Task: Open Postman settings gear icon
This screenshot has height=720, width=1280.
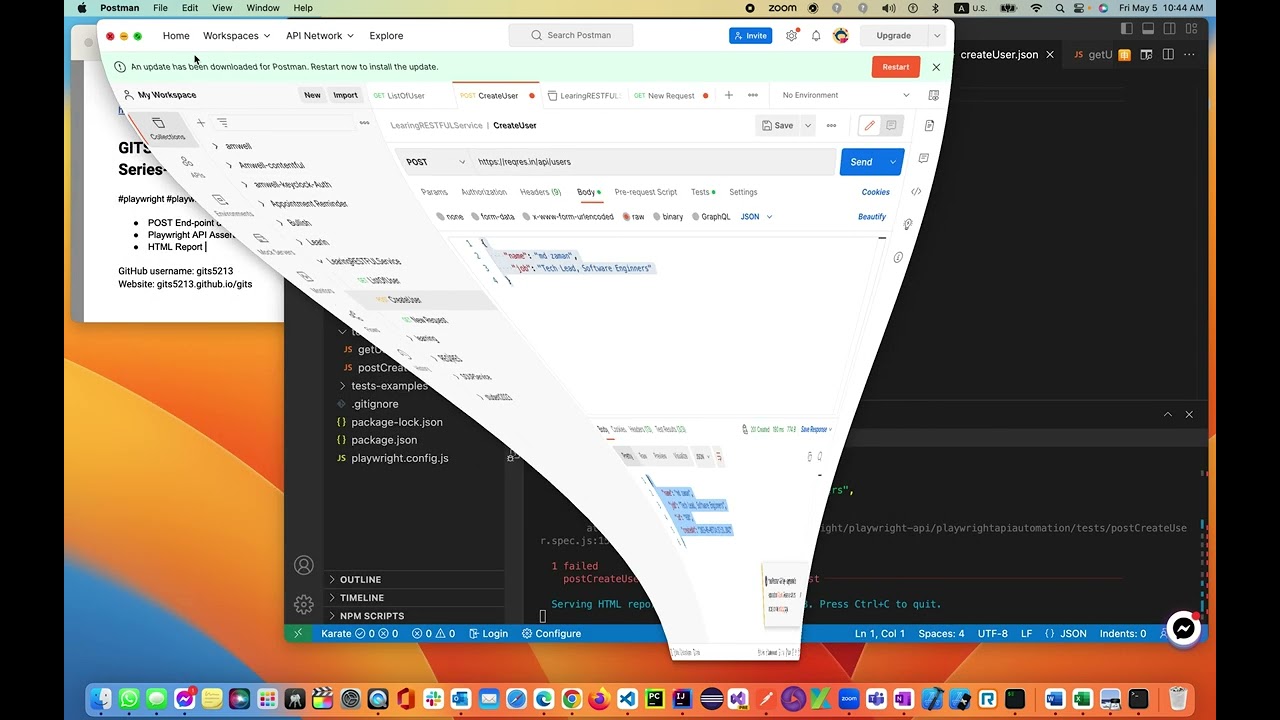Action: pos(792,36)
